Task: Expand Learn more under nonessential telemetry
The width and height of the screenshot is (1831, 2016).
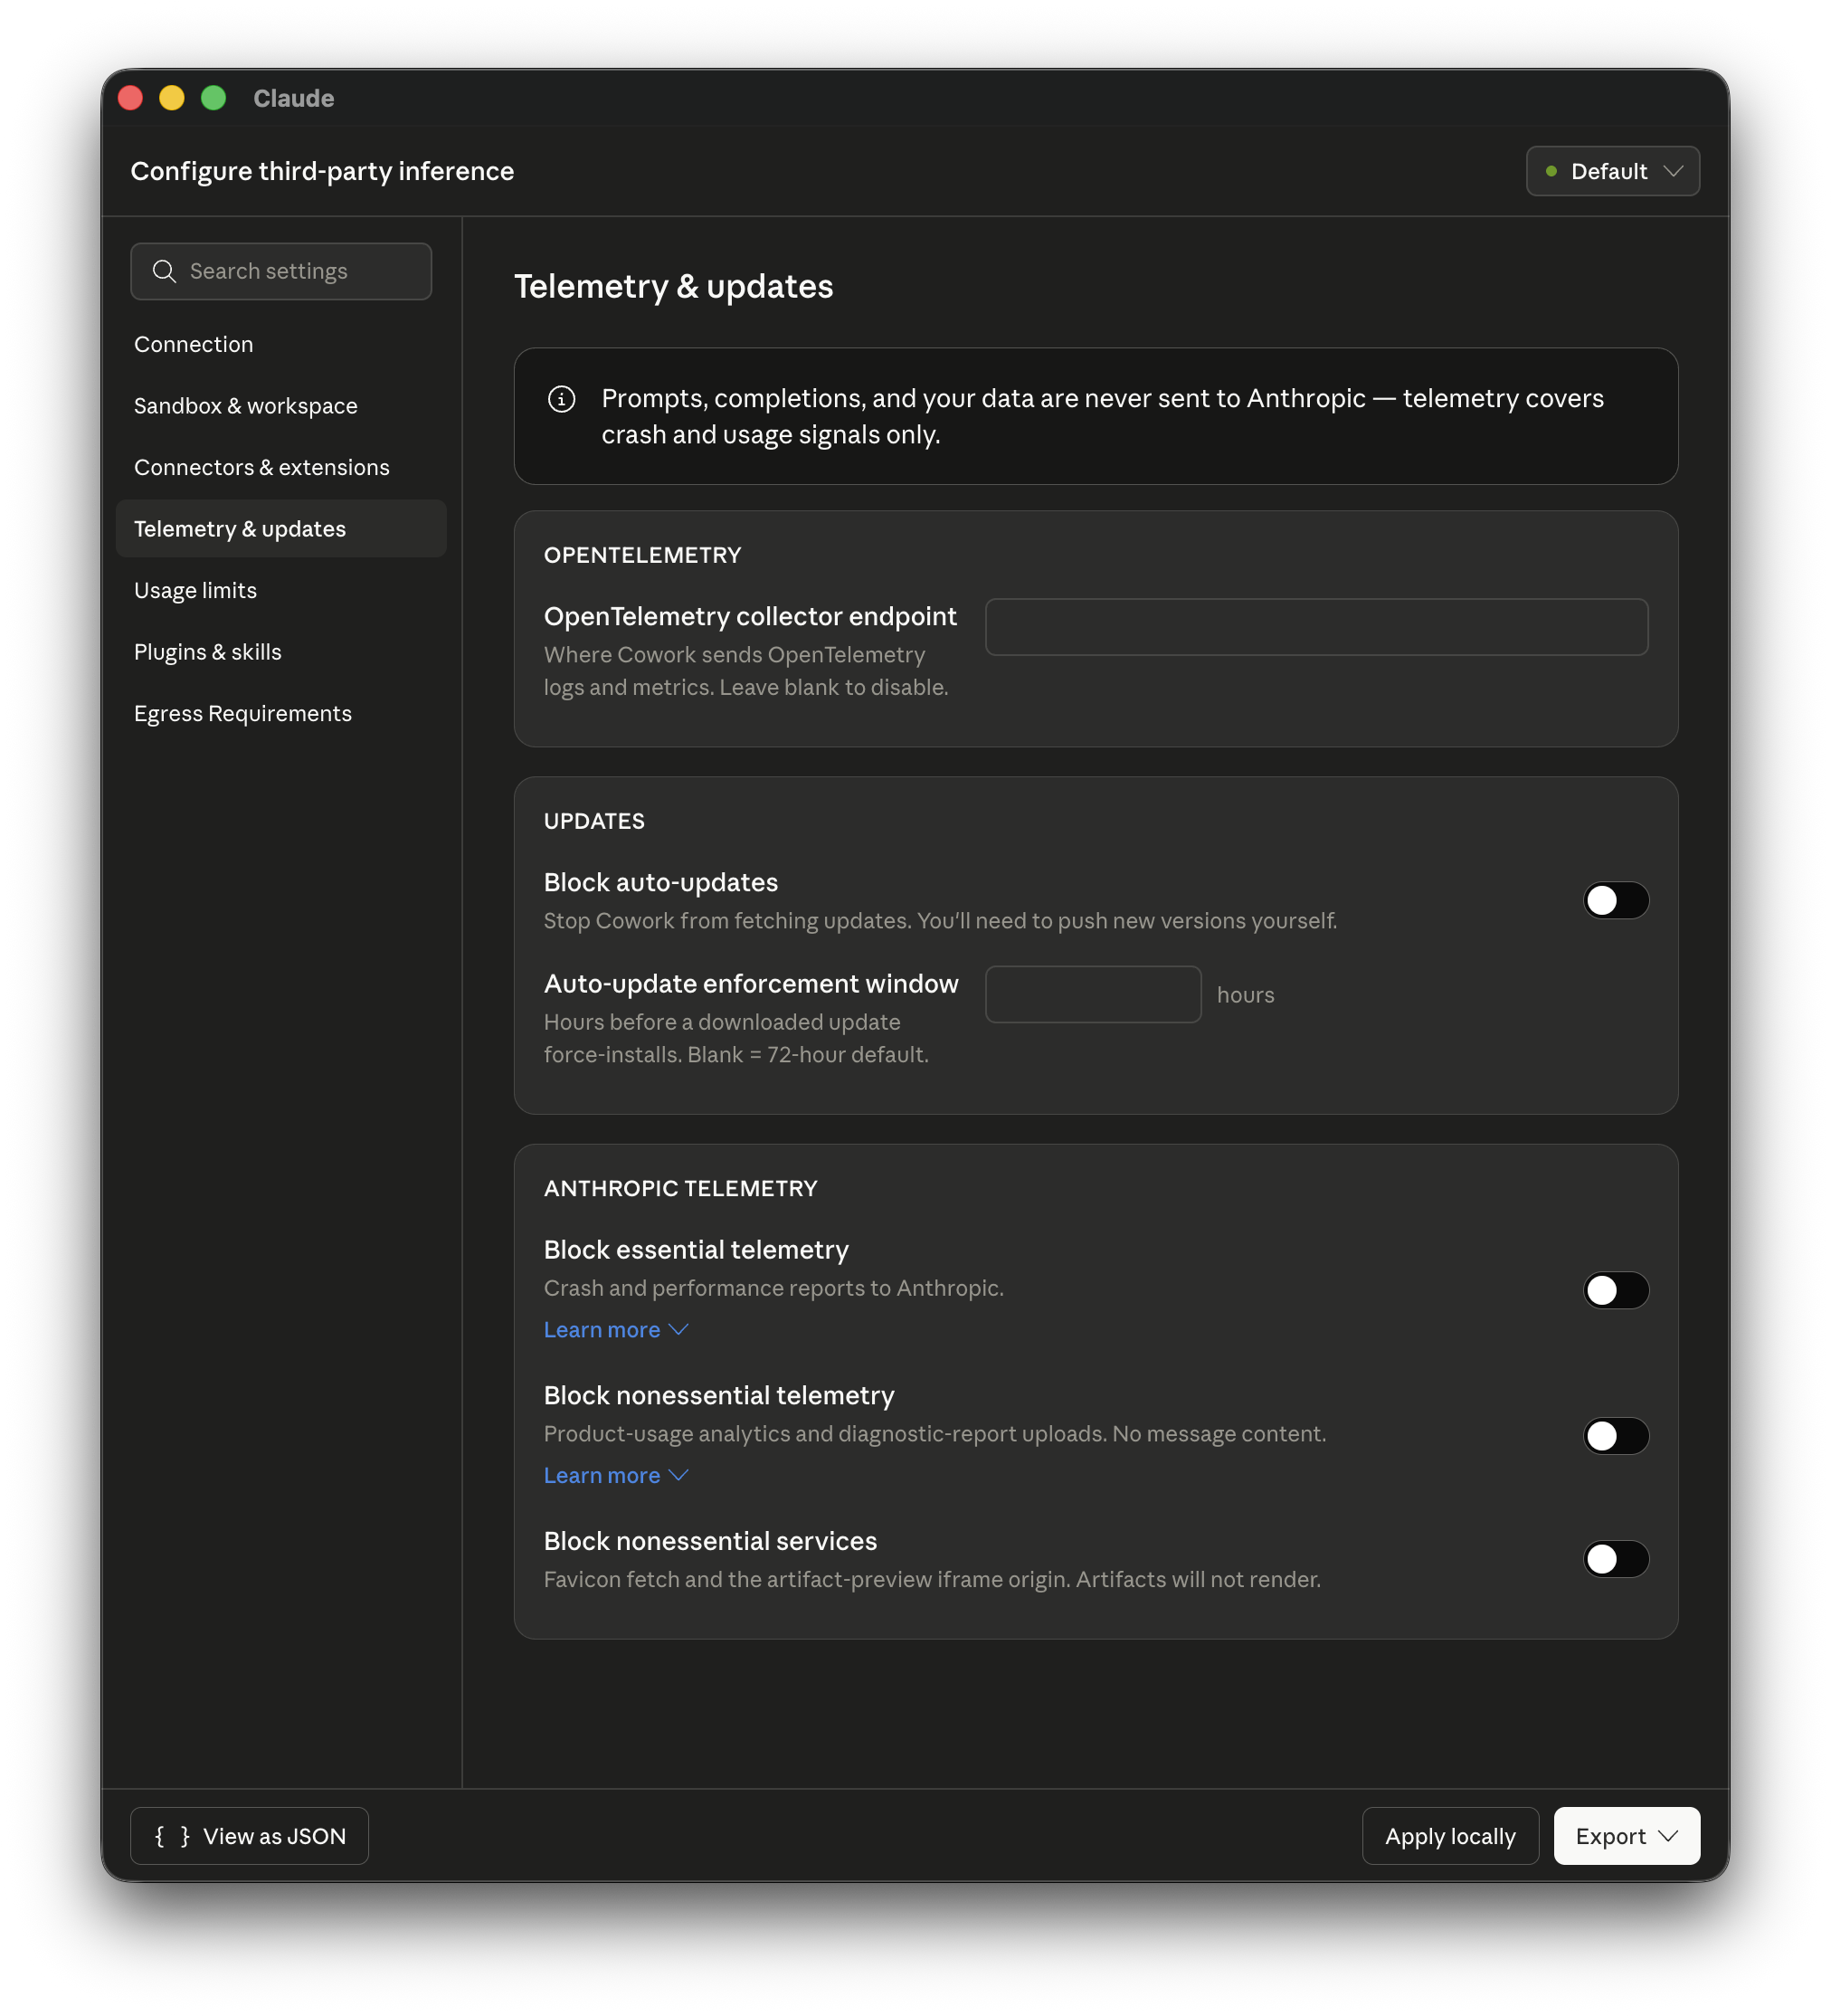Action: point(616,1476)
